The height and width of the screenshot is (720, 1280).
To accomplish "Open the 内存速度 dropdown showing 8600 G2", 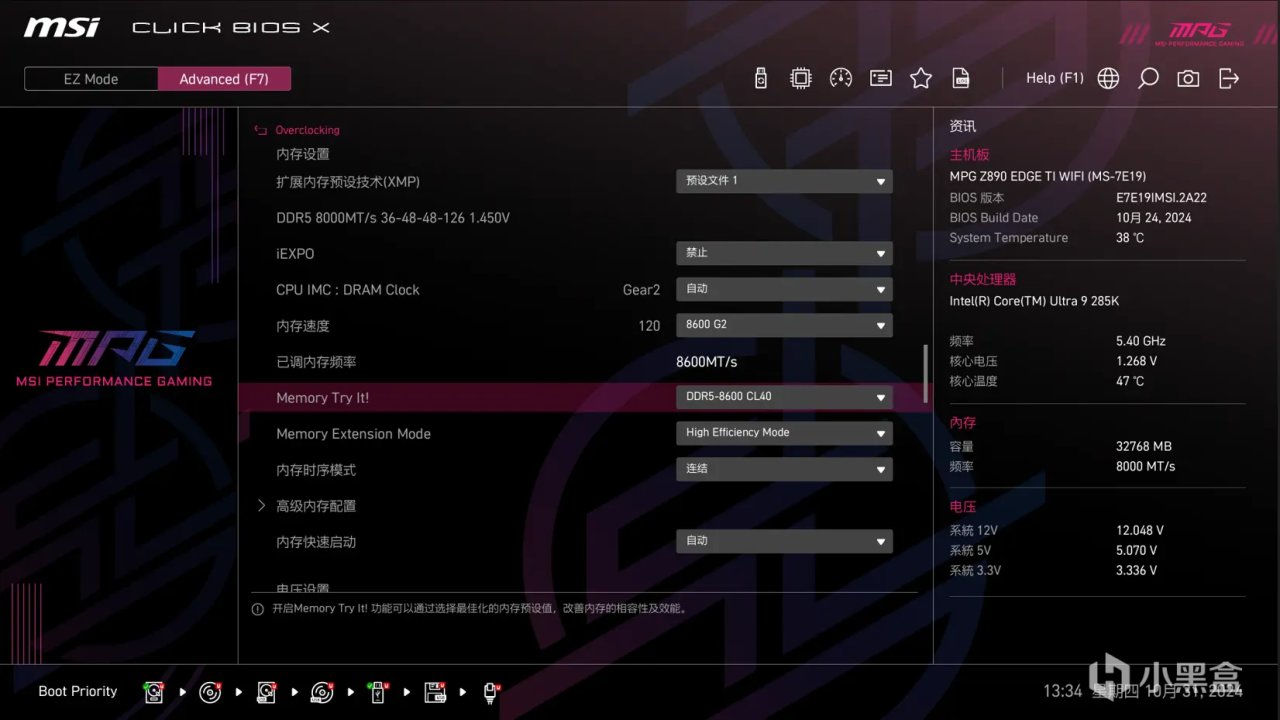I will click(x=784, y=325).
